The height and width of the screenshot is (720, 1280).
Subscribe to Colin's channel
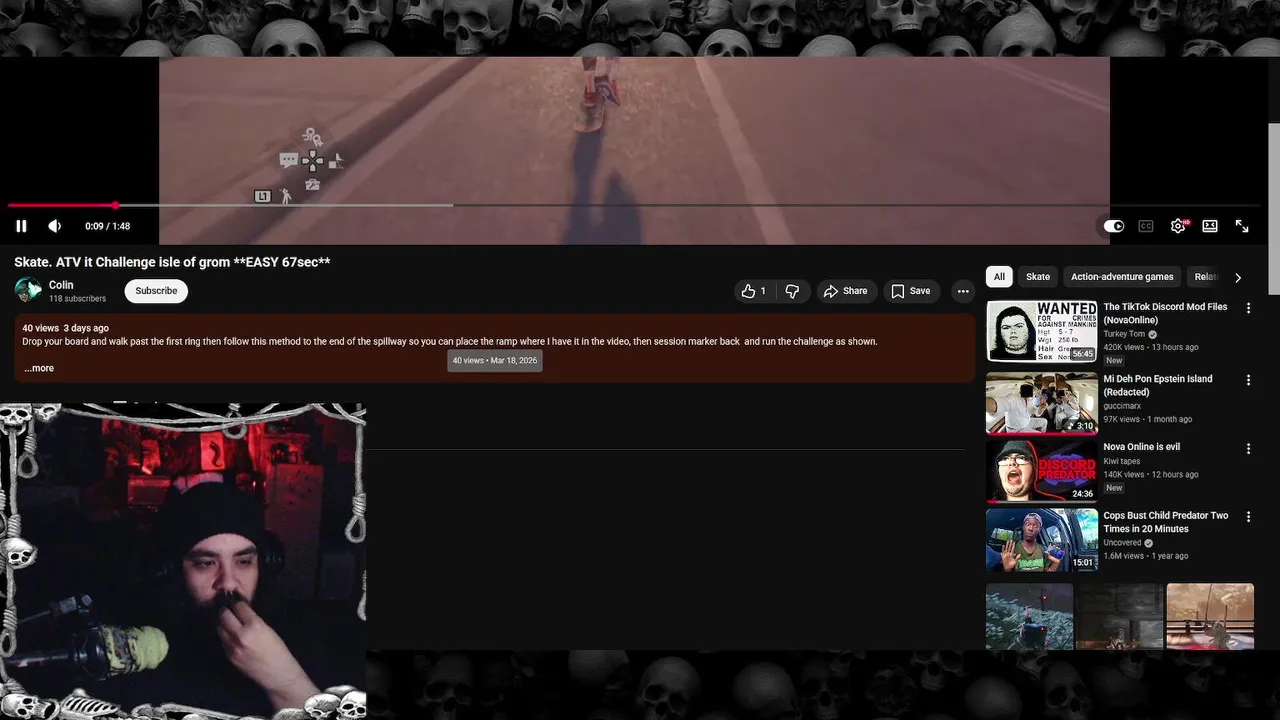156,291
